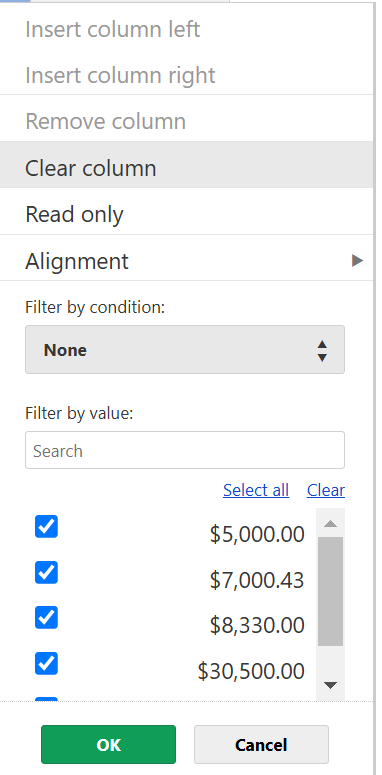Open the Filter by condition dropdown
The image size is (382, 775).
point(185,349)
